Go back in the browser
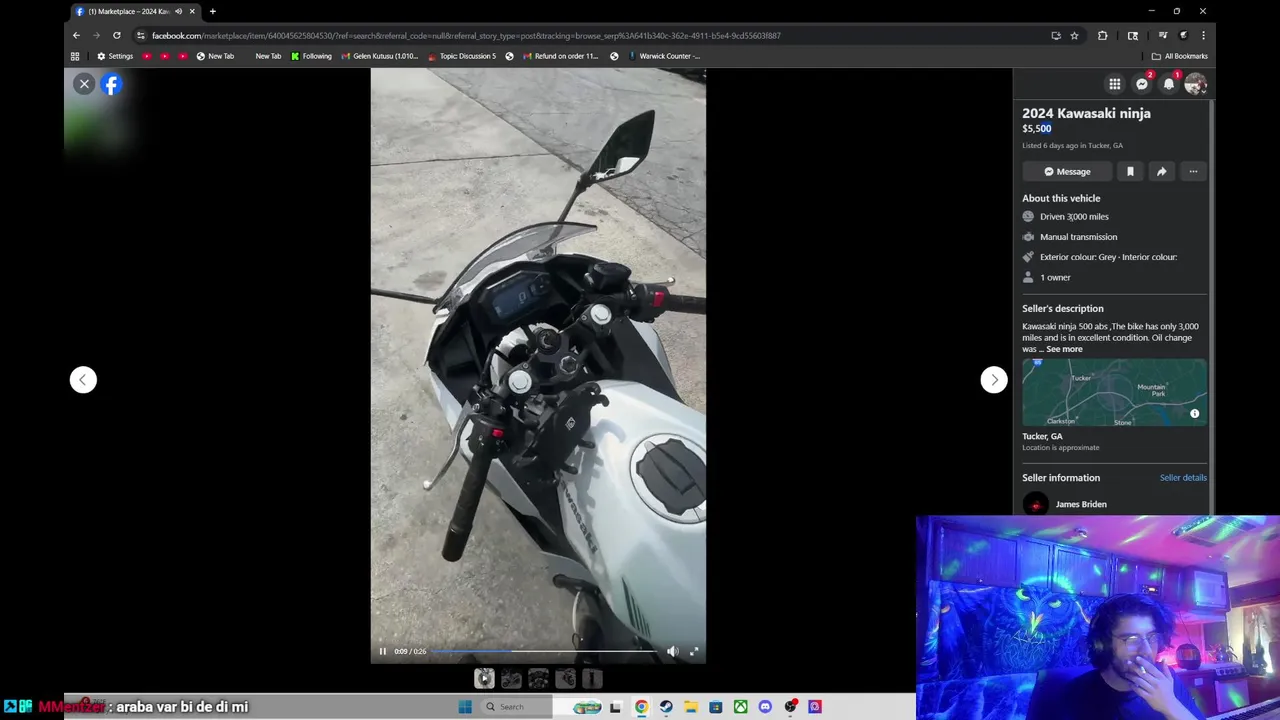Viewport: 1280px width, 720px height. coord(76,35)
